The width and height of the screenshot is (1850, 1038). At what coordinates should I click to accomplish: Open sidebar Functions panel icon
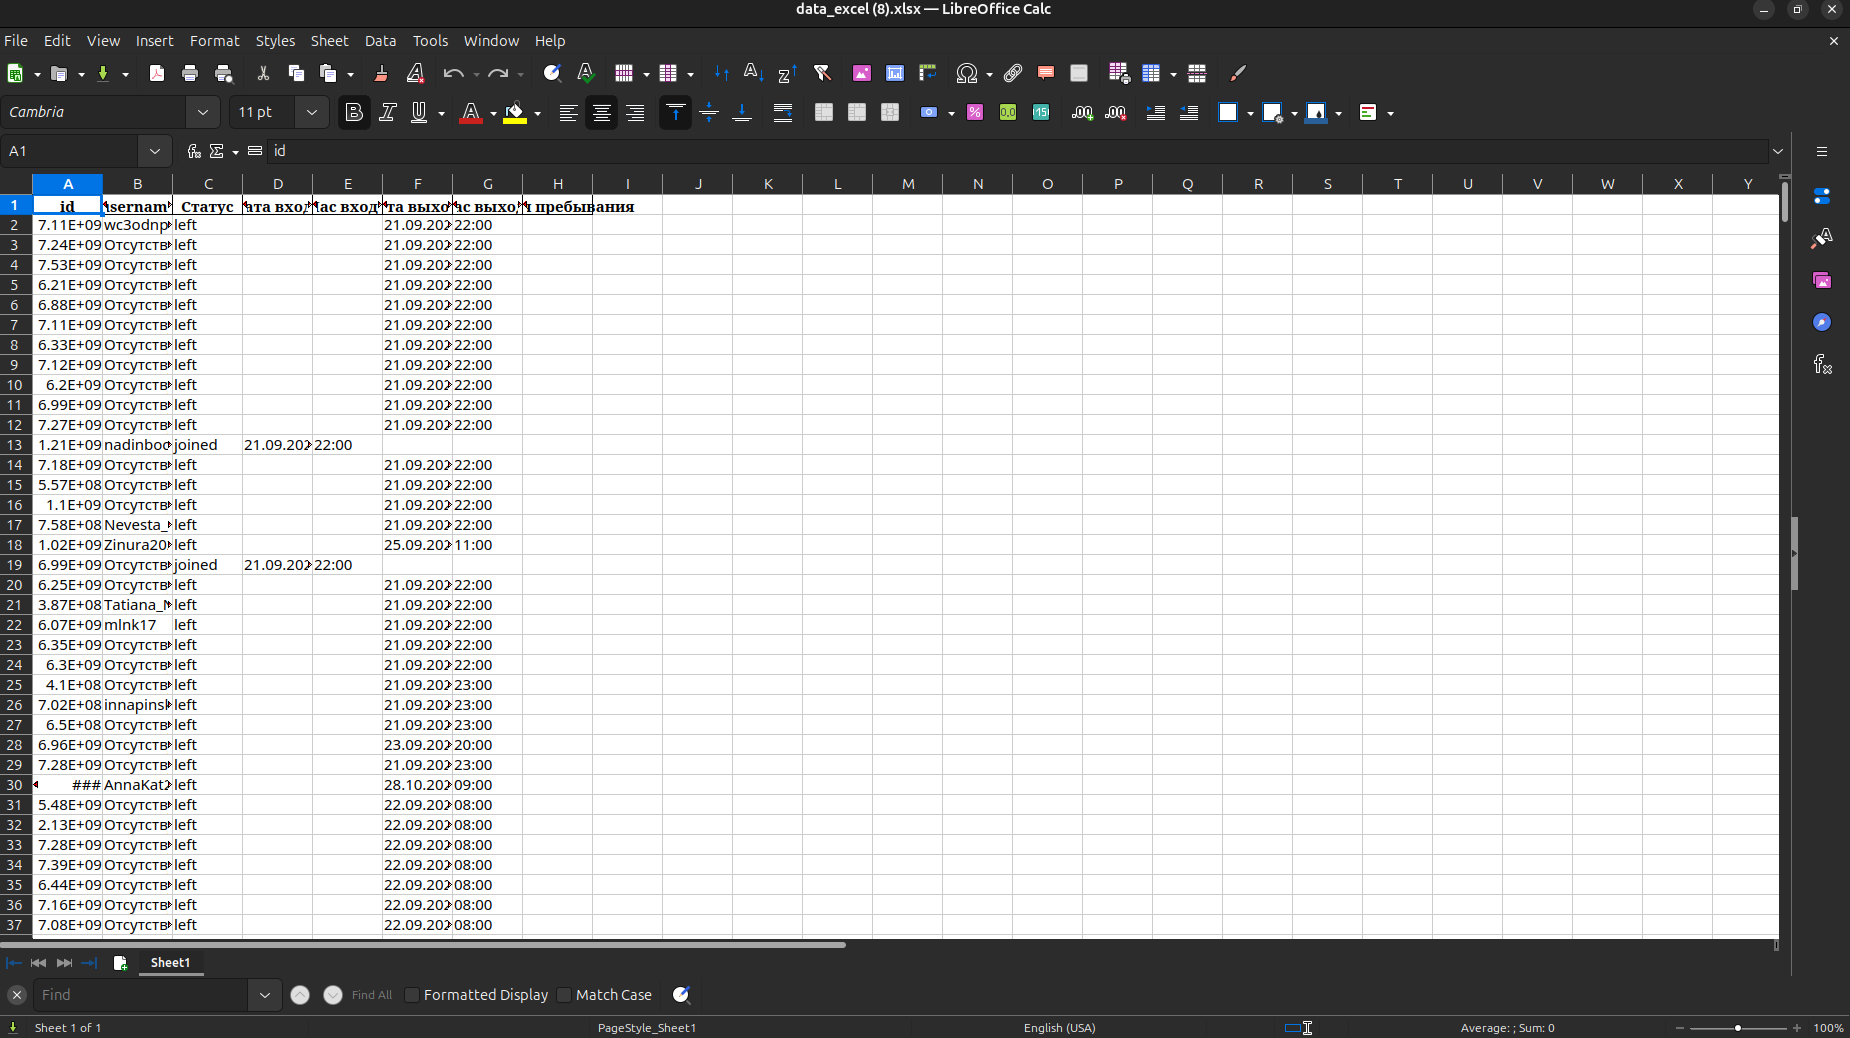click(x=1822, y=364)
